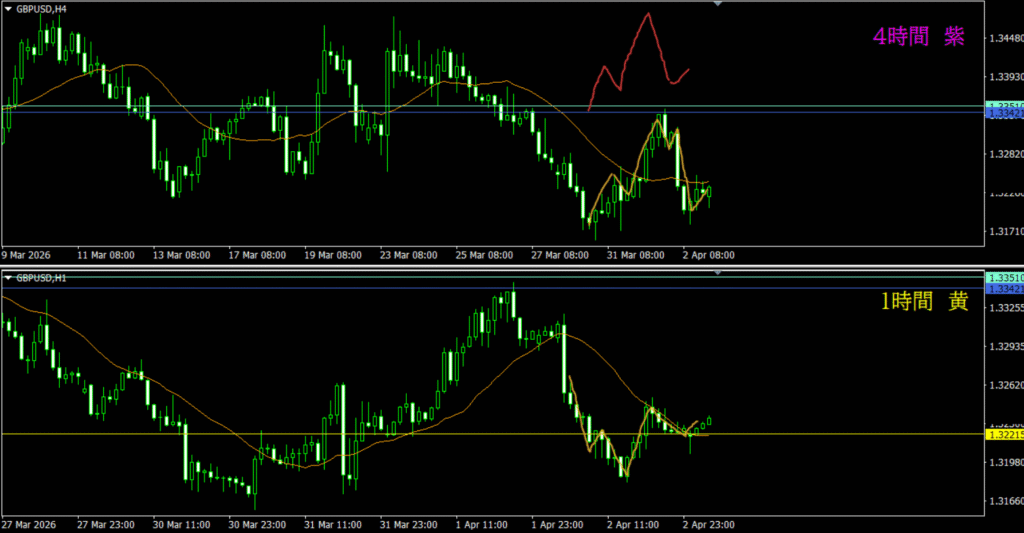
Task: Click the magenta 4時間 紫 text label
Action: 918,37
